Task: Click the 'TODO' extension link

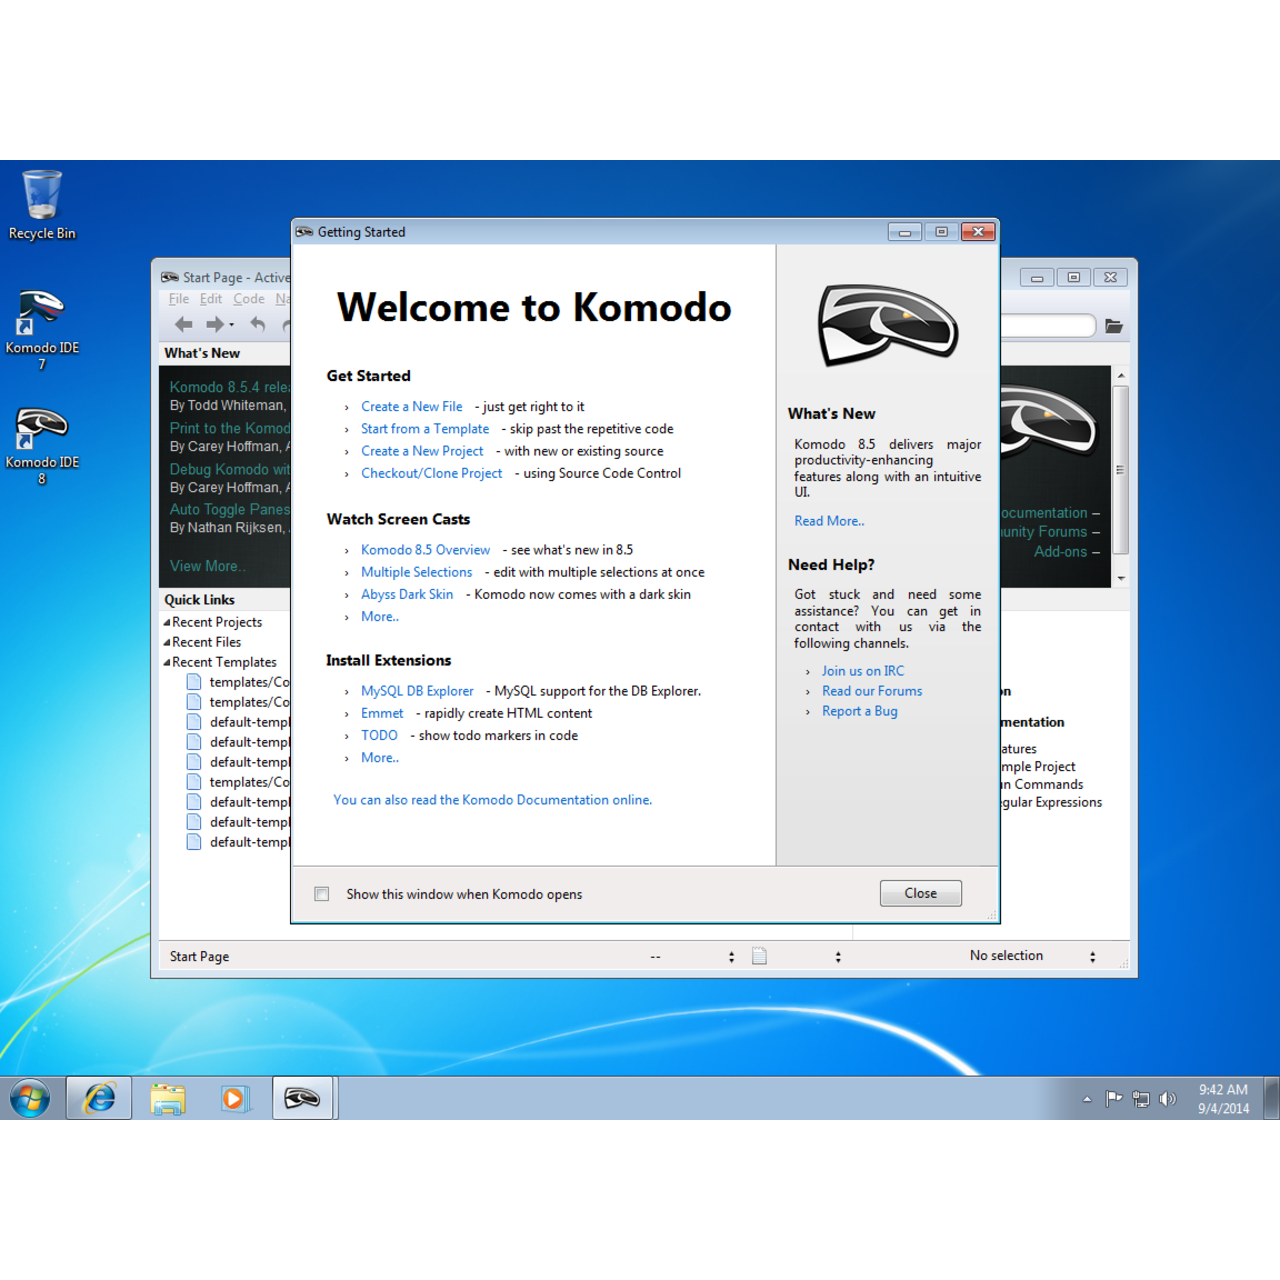Action: [x=379, y=735]
